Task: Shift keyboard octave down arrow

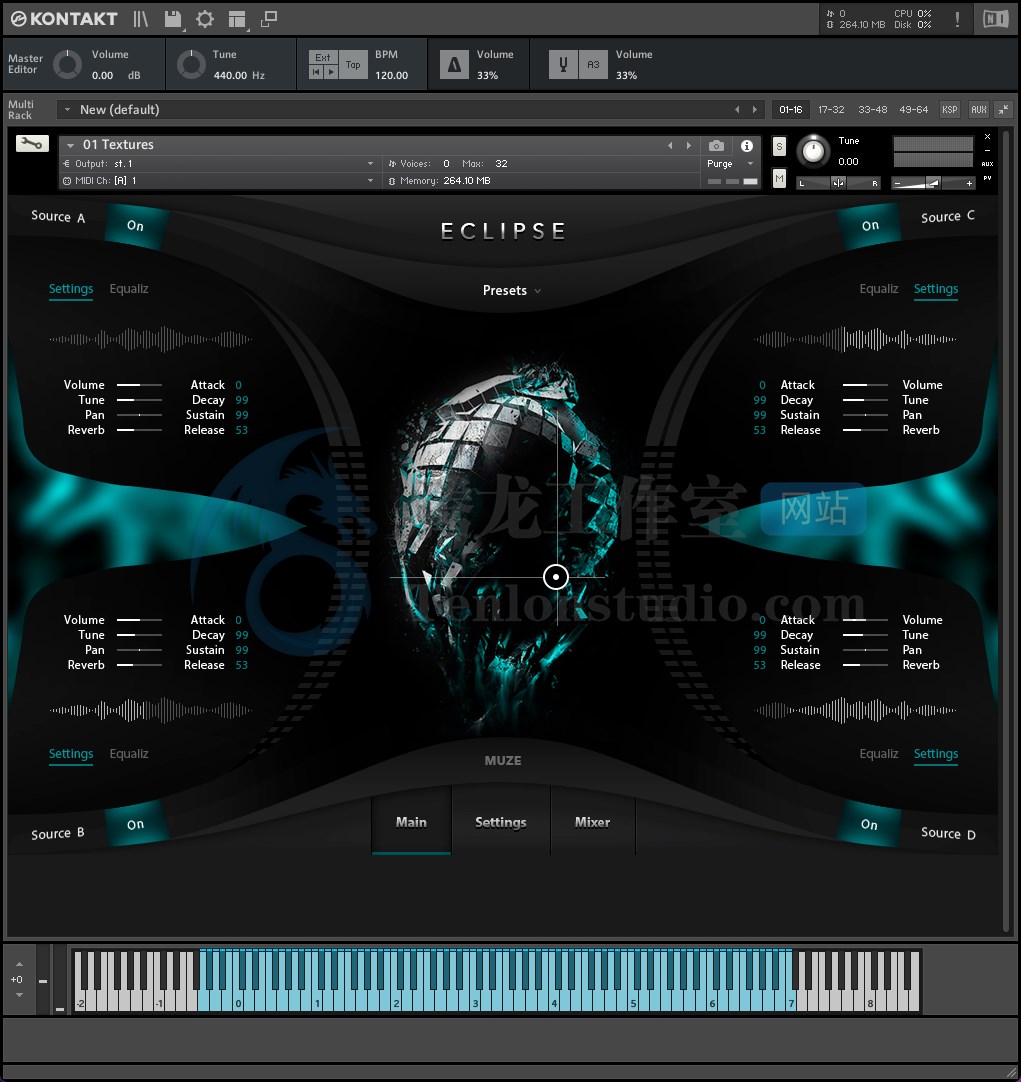Action: 19,995
